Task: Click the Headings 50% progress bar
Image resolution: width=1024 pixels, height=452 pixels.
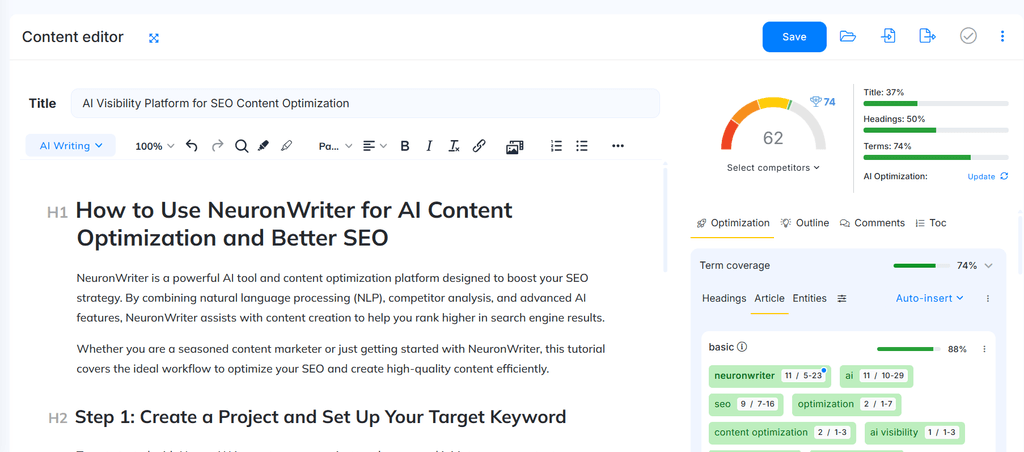Action: coord(936,130)
